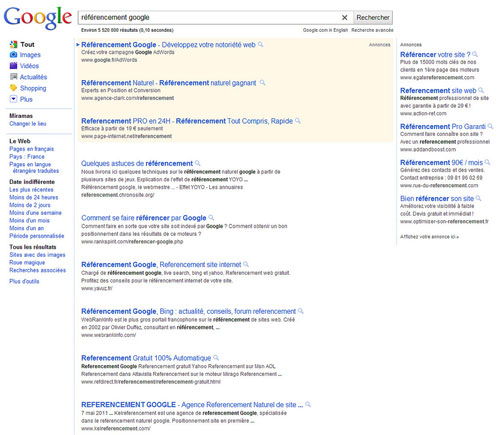The height and width of the screenshot is (435, 500).
Task: Open the Shopping tag icon
Action: (13, 88)
